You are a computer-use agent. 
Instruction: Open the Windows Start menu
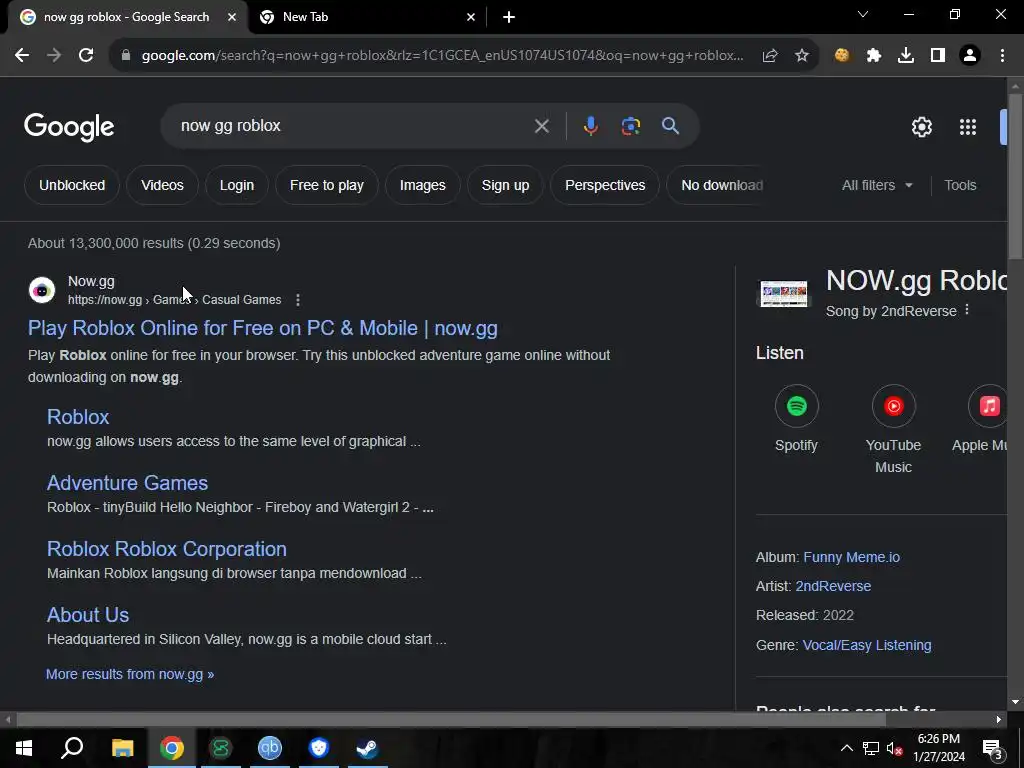pos(24,748)
